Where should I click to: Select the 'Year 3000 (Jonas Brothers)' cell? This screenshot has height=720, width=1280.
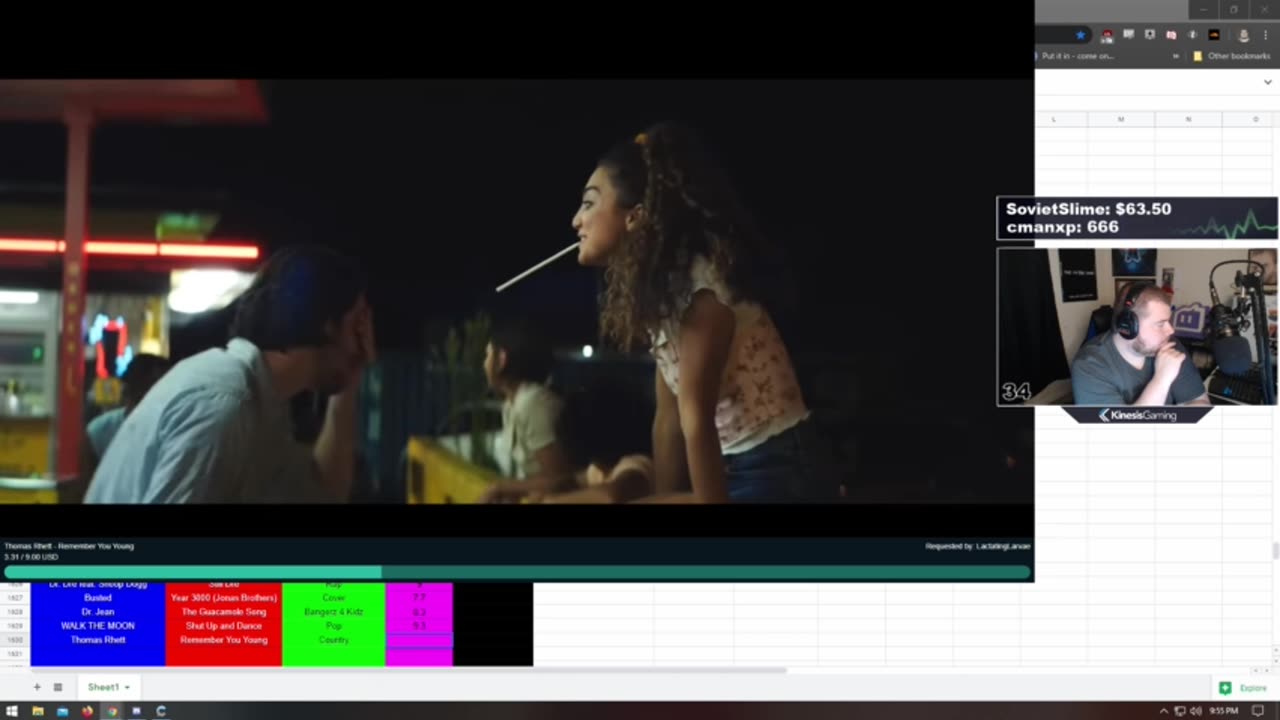pyautogui.click(x=223, y=597)
